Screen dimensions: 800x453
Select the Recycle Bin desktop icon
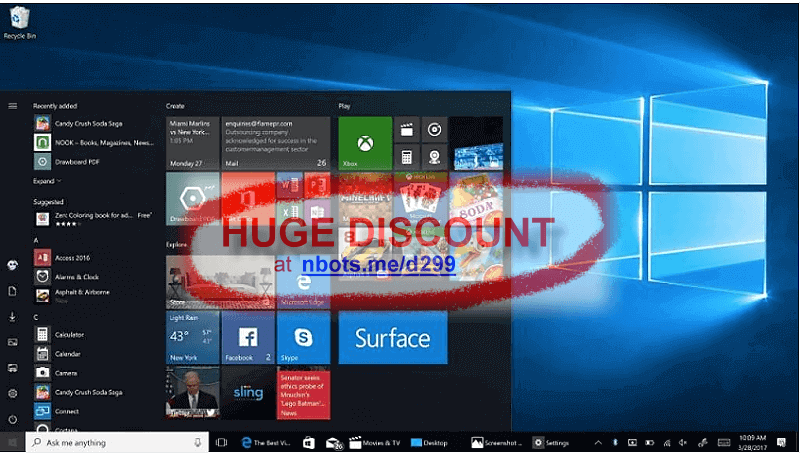point(19,23)
